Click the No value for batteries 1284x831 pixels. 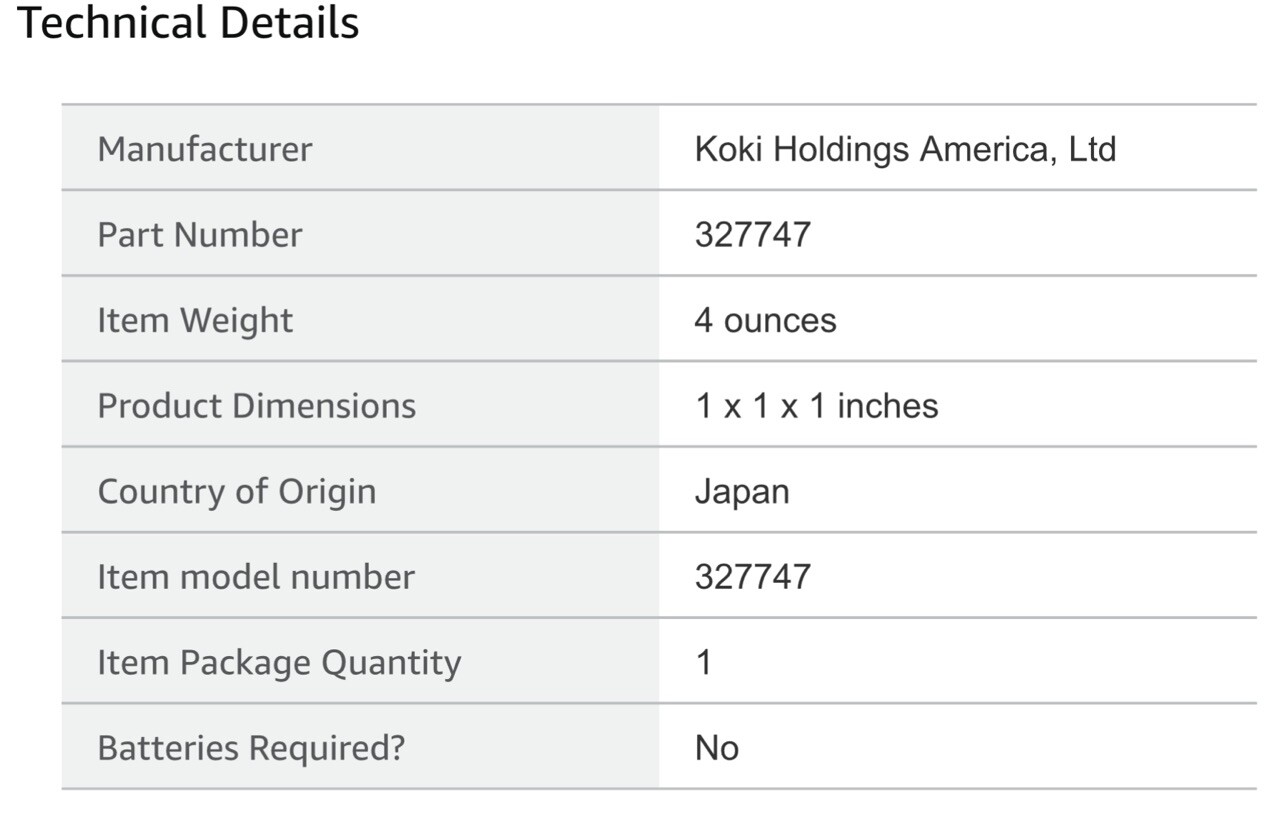click(717, 748)
